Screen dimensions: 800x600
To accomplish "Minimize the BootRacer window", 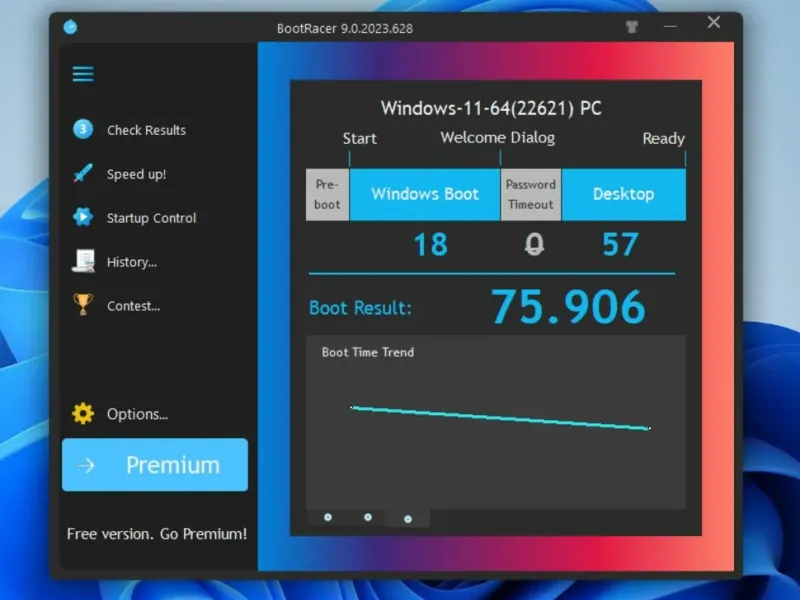I will click(670, 26).
